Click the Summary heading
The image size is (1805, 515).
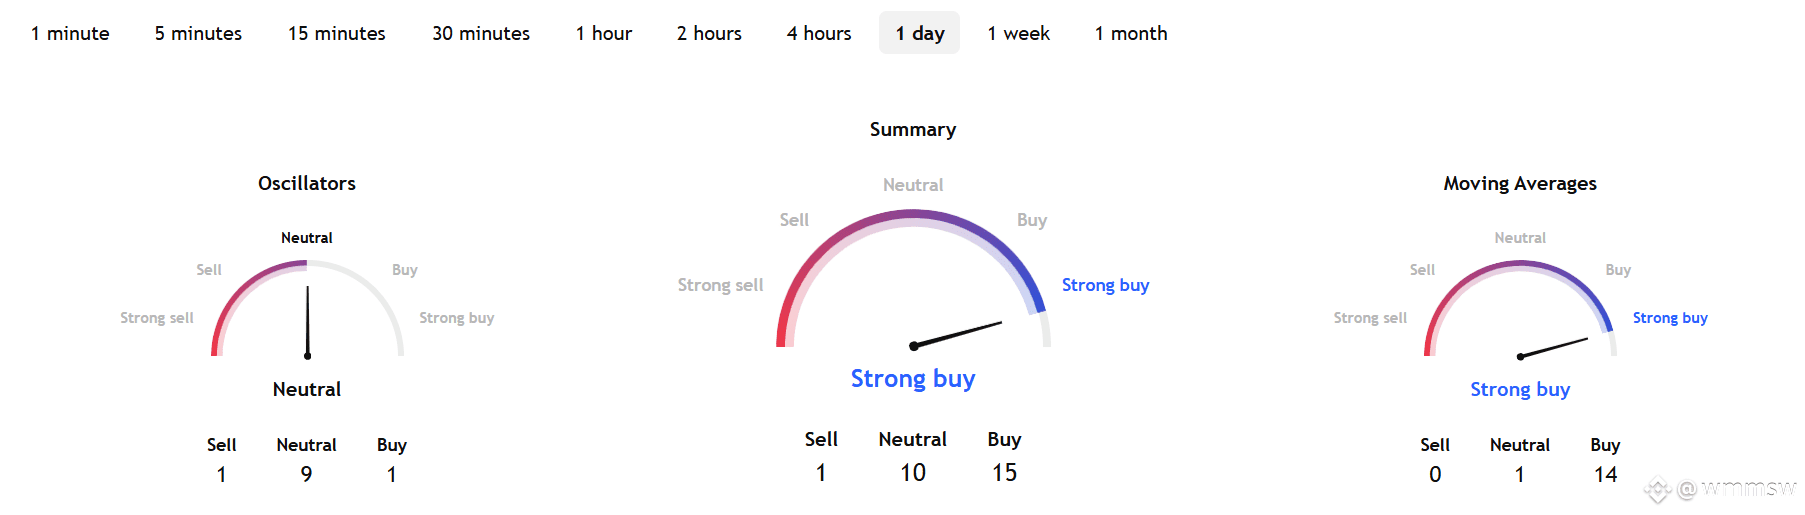(913, 129)
